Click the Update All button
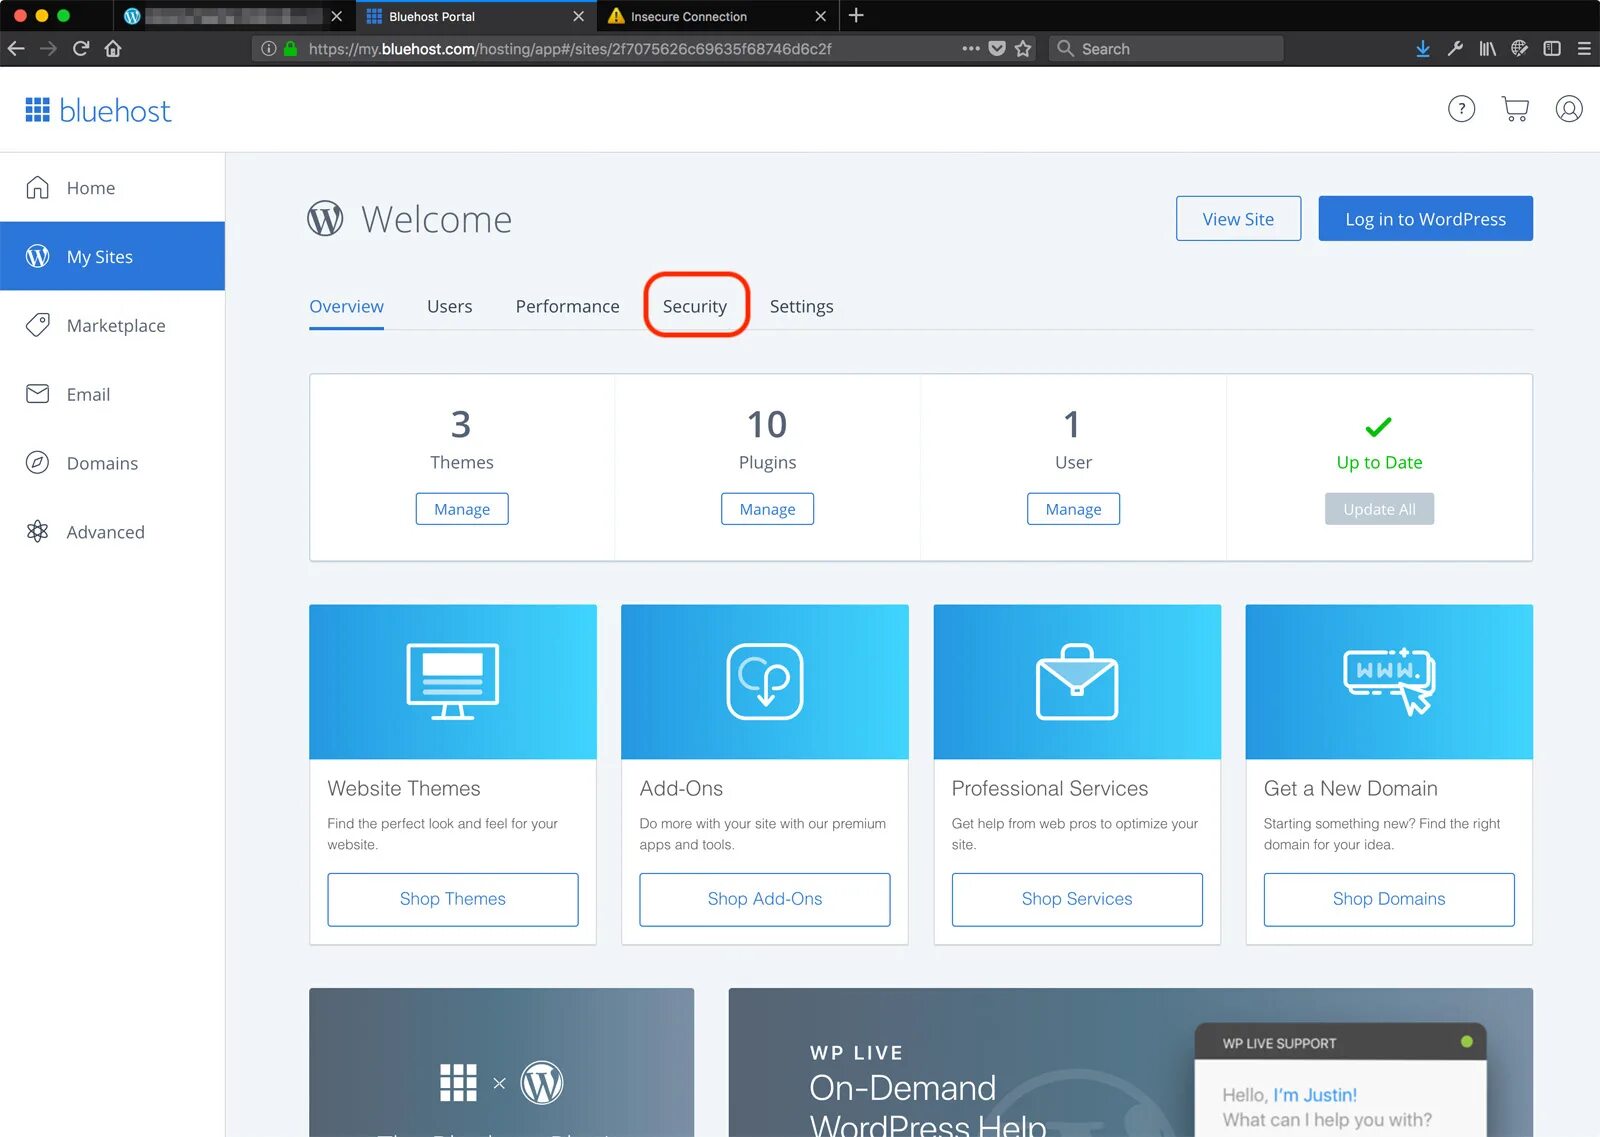 pos(1379,509)
